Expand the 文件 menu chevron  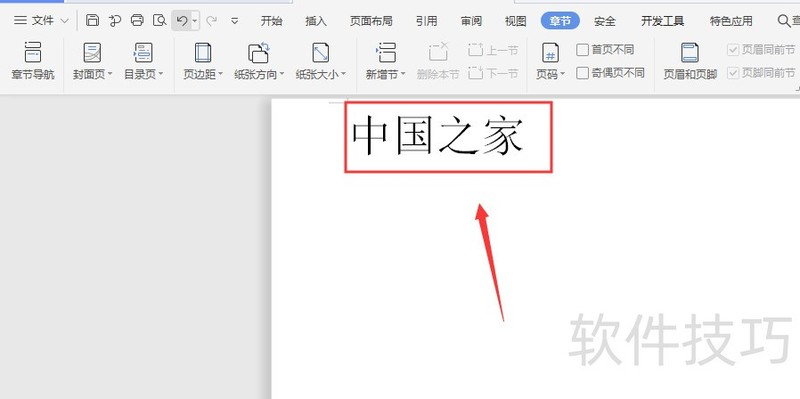65,21
